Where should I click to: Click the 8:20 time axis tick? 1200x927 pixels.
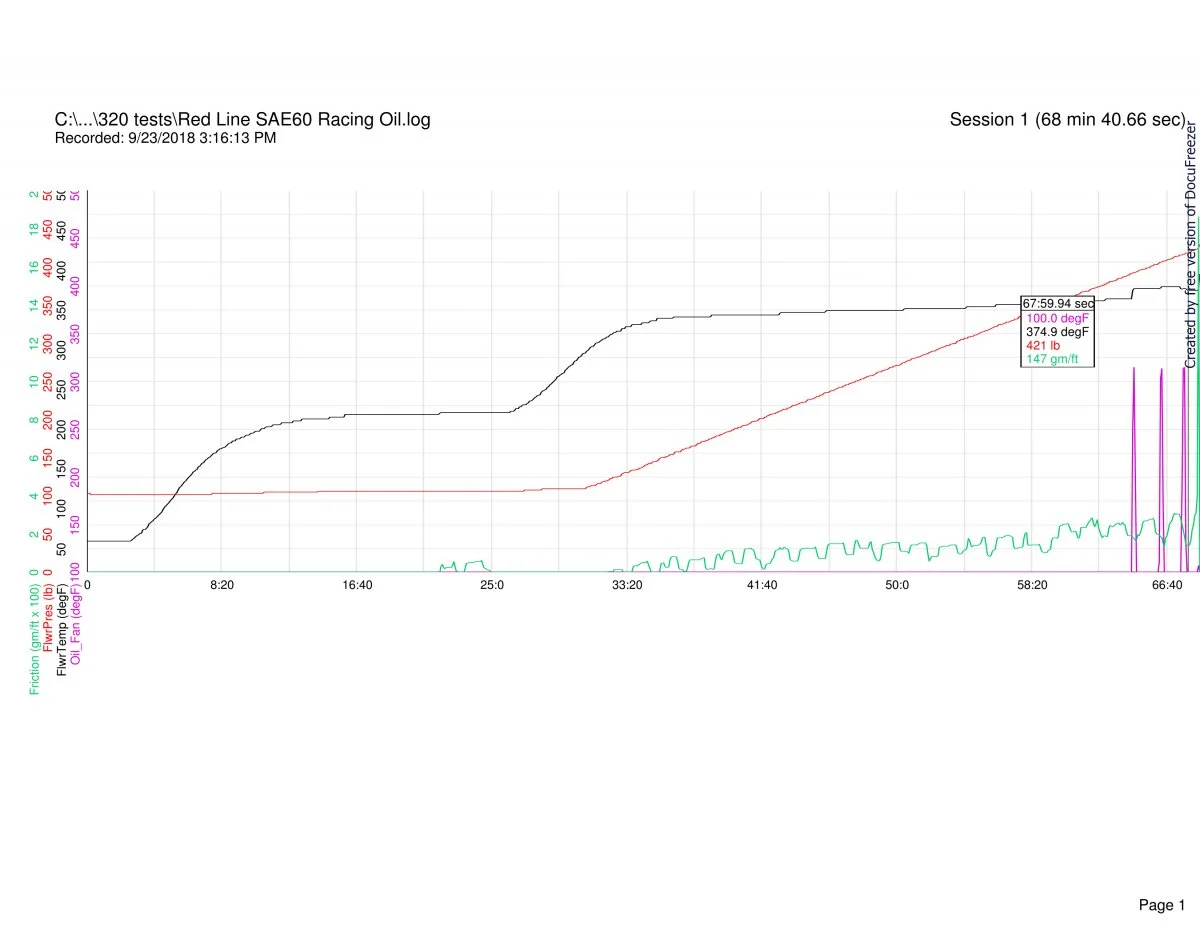point(222,584)
